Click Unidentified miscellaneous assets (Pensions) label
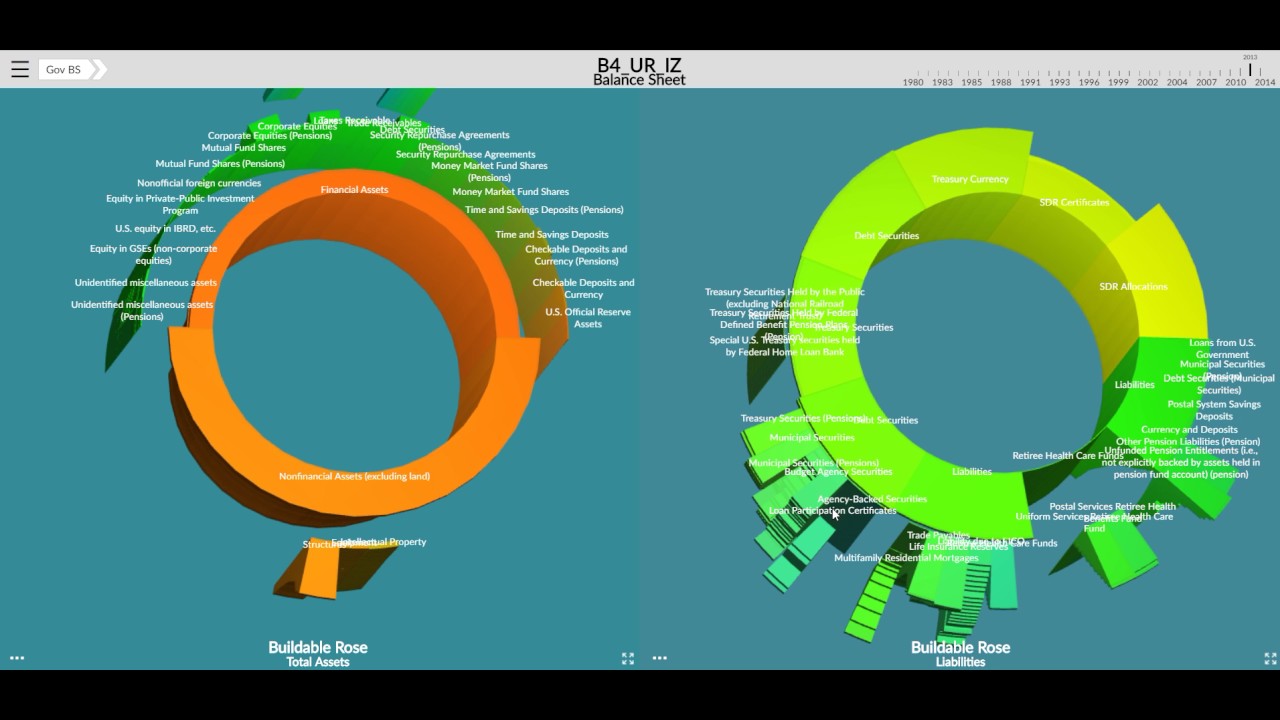 [x=142, y=310]
